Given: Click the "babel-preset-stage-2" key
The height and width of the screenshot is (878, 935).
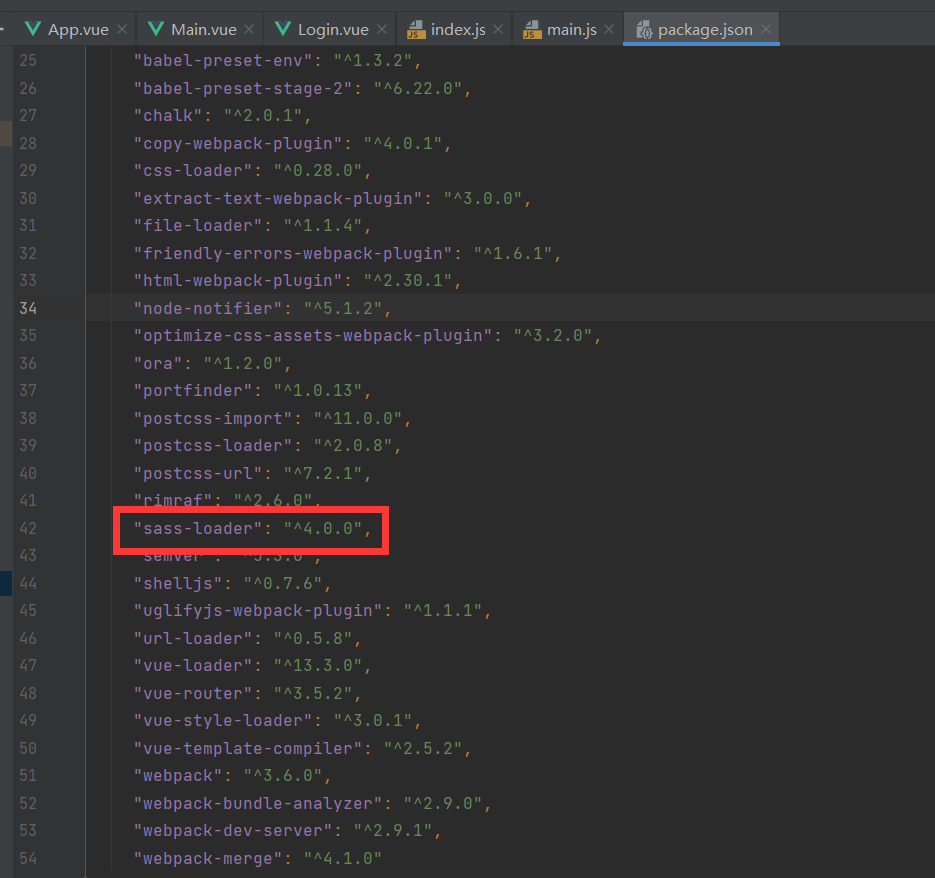Looking at the screenshot, I should click(x=243, y=88).
